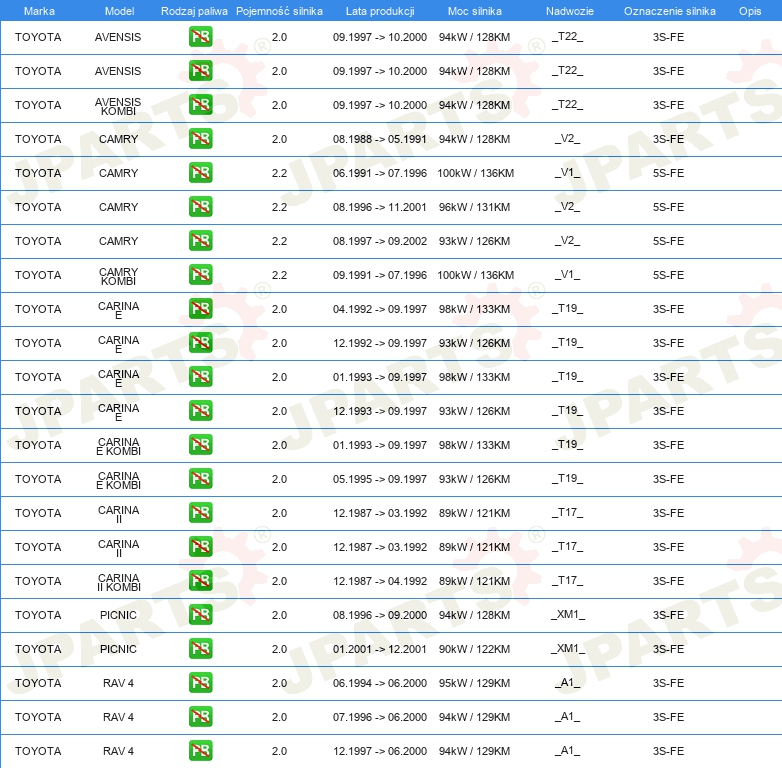Select the date range 07.1996 -> 06.2000
Image resolution: width=782 pixels, height=768 pixels.
[380, 717]
